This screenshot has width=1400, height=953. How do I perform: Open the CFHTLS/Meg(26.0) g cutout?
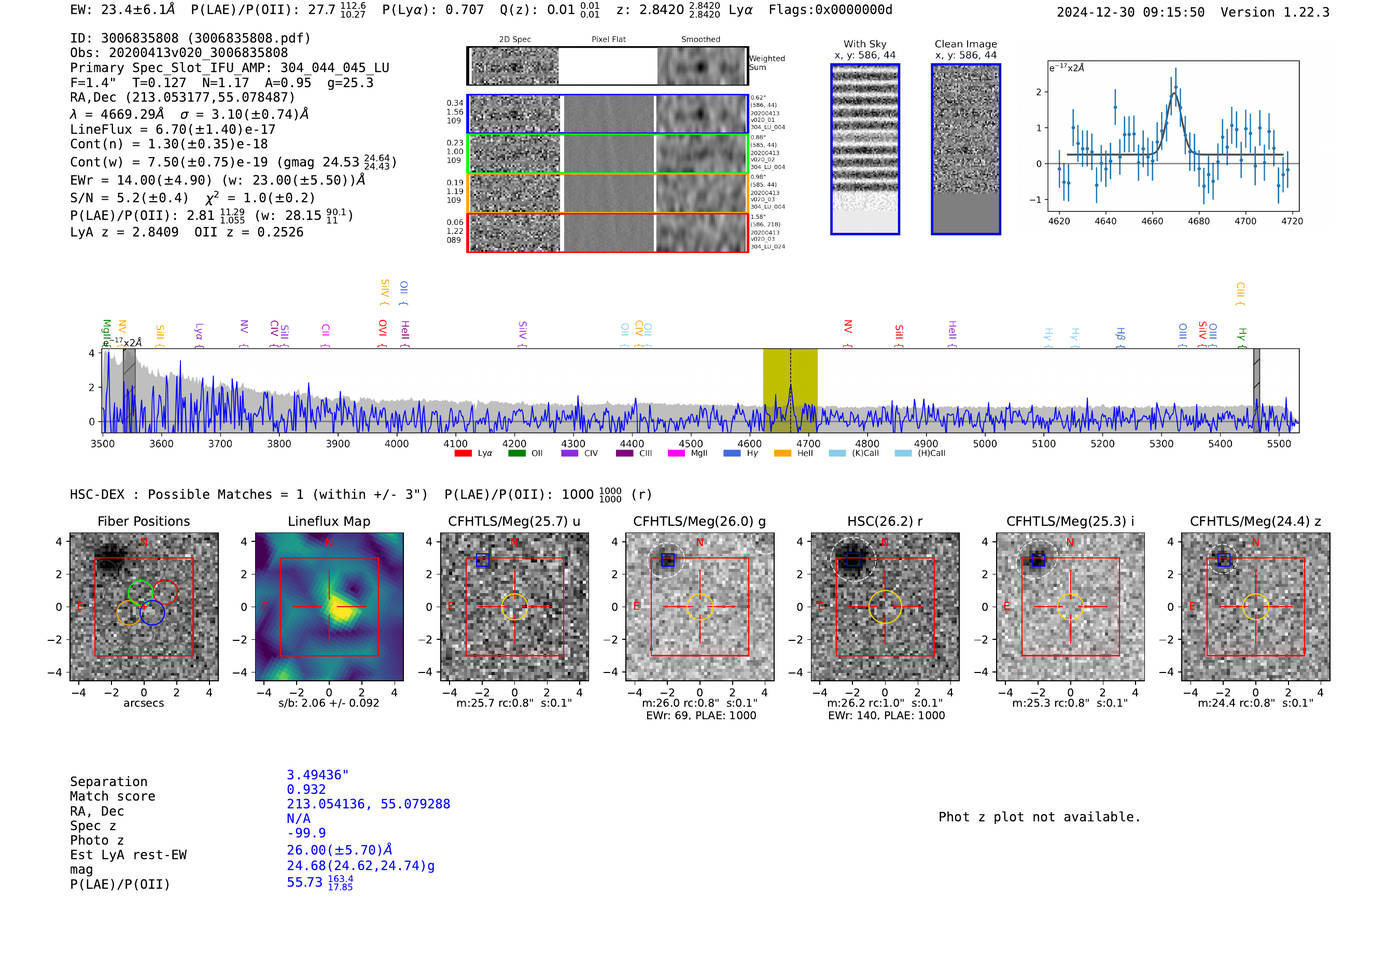[x=700, y=607]
